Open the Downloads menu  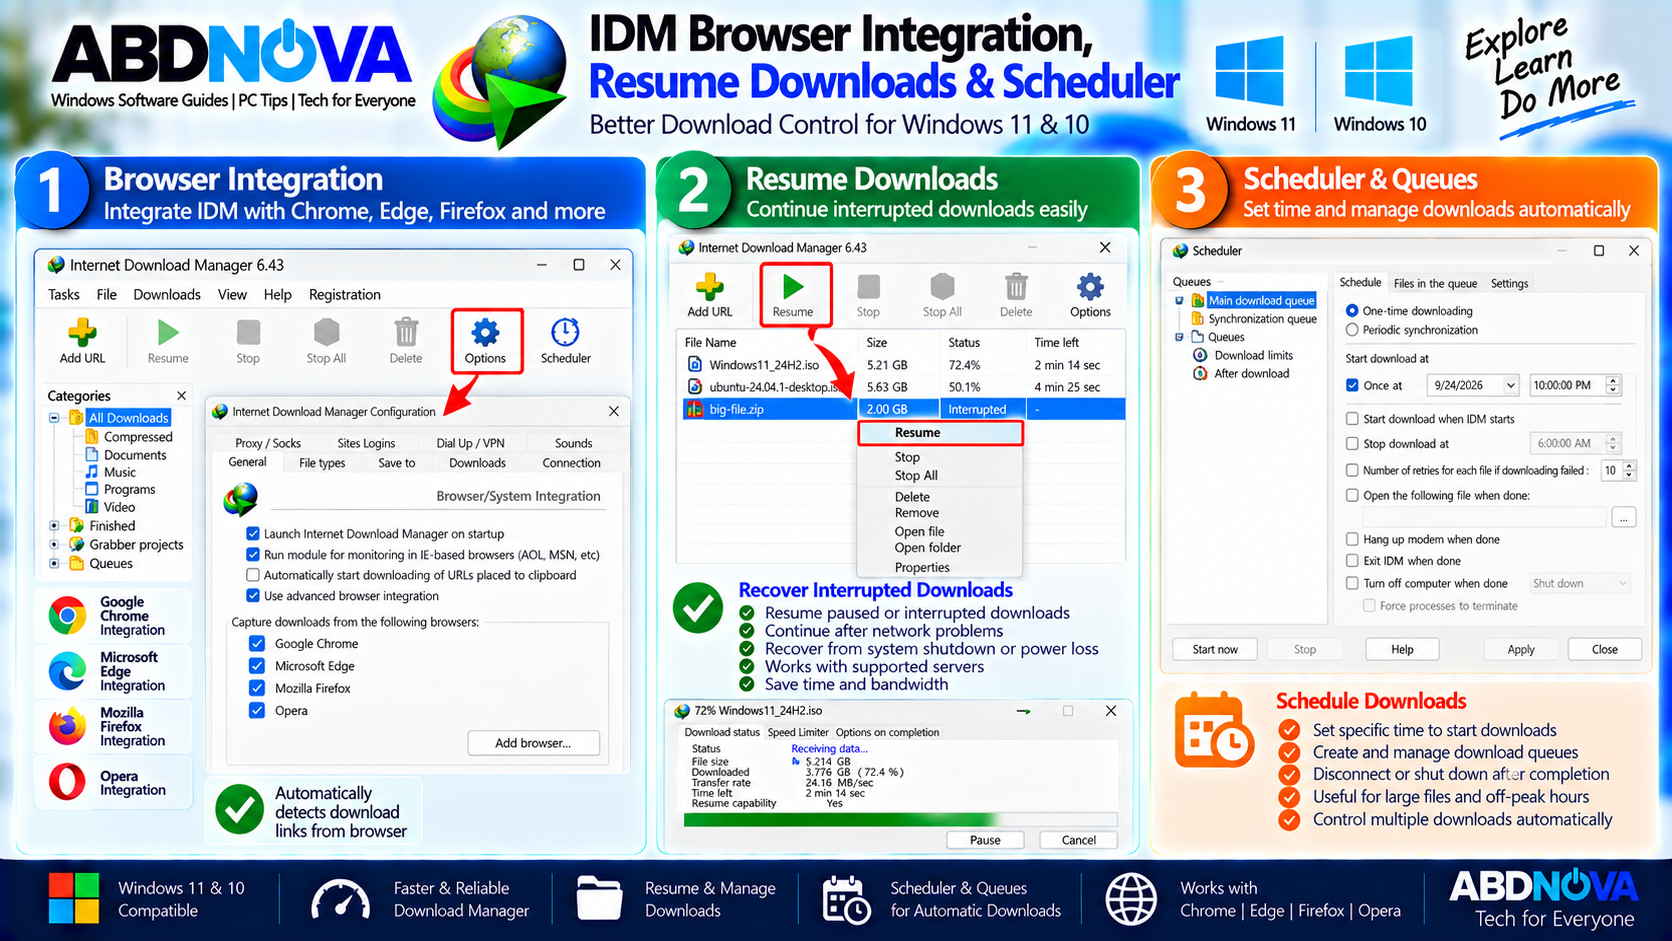tap(167, 294)
